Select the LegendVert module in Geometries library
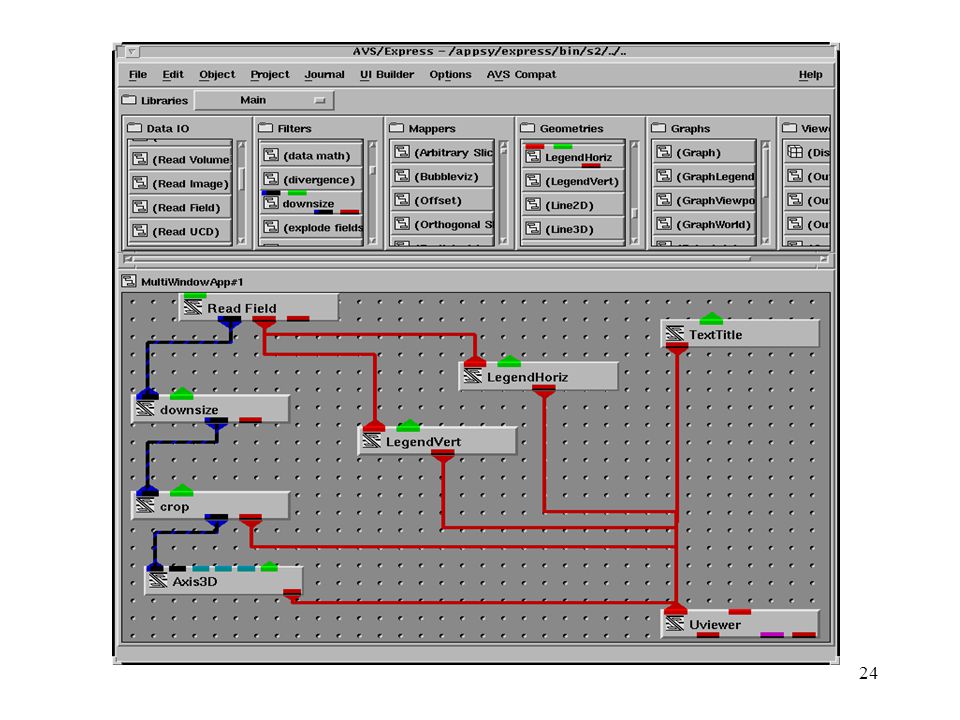 tap(573, 181)
